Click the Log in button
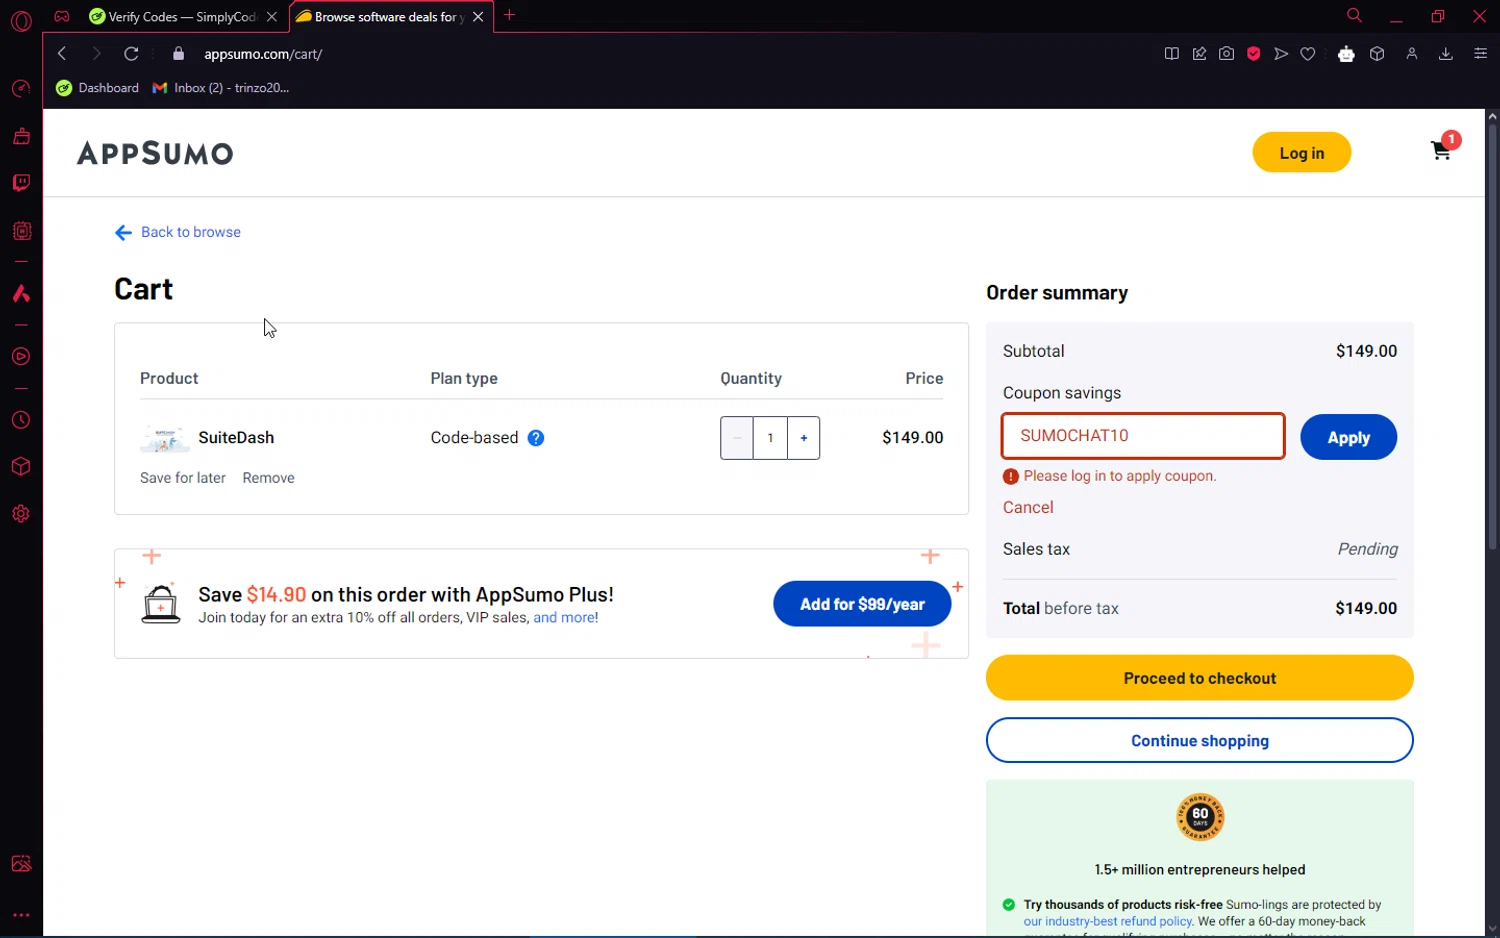Image resolution: width=1500 pixels, height=938 pixels. 1301,152
